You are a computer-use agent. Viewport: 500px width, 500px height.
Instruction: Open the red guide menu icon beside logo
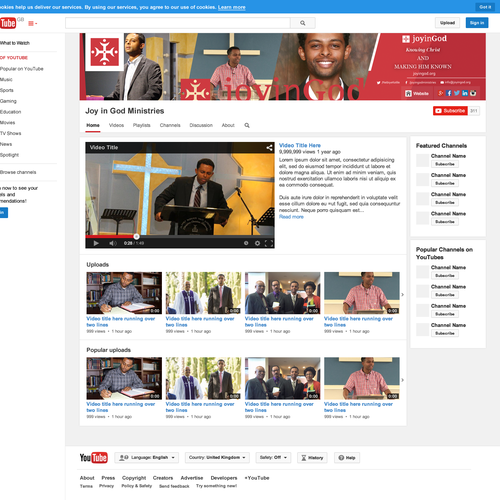click(x=32, y=23)
